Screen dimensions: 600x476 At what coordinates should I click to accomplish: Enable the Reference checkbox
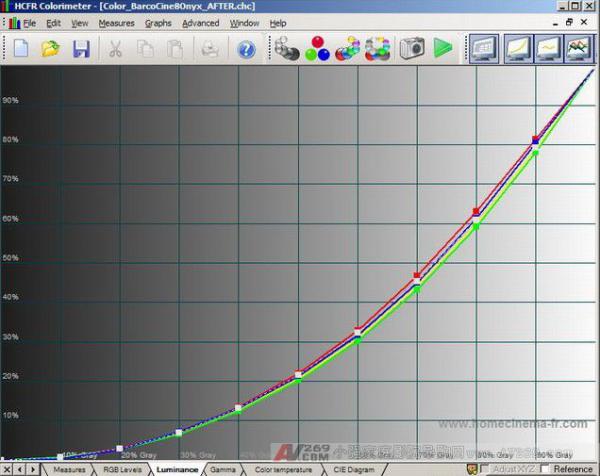pyautogui.click(x=545, y=468)
